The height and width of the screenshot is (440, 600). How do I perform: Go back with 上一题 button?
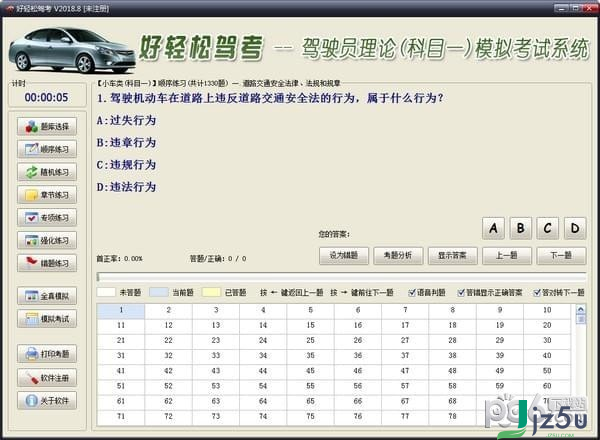[507, 256]
